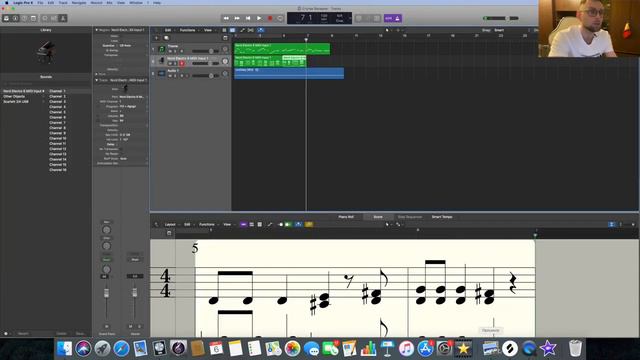The width and height of the screenshot is (640, 360).
Task: Open the Library panel button in the toolbar
Action: [6, 18]
